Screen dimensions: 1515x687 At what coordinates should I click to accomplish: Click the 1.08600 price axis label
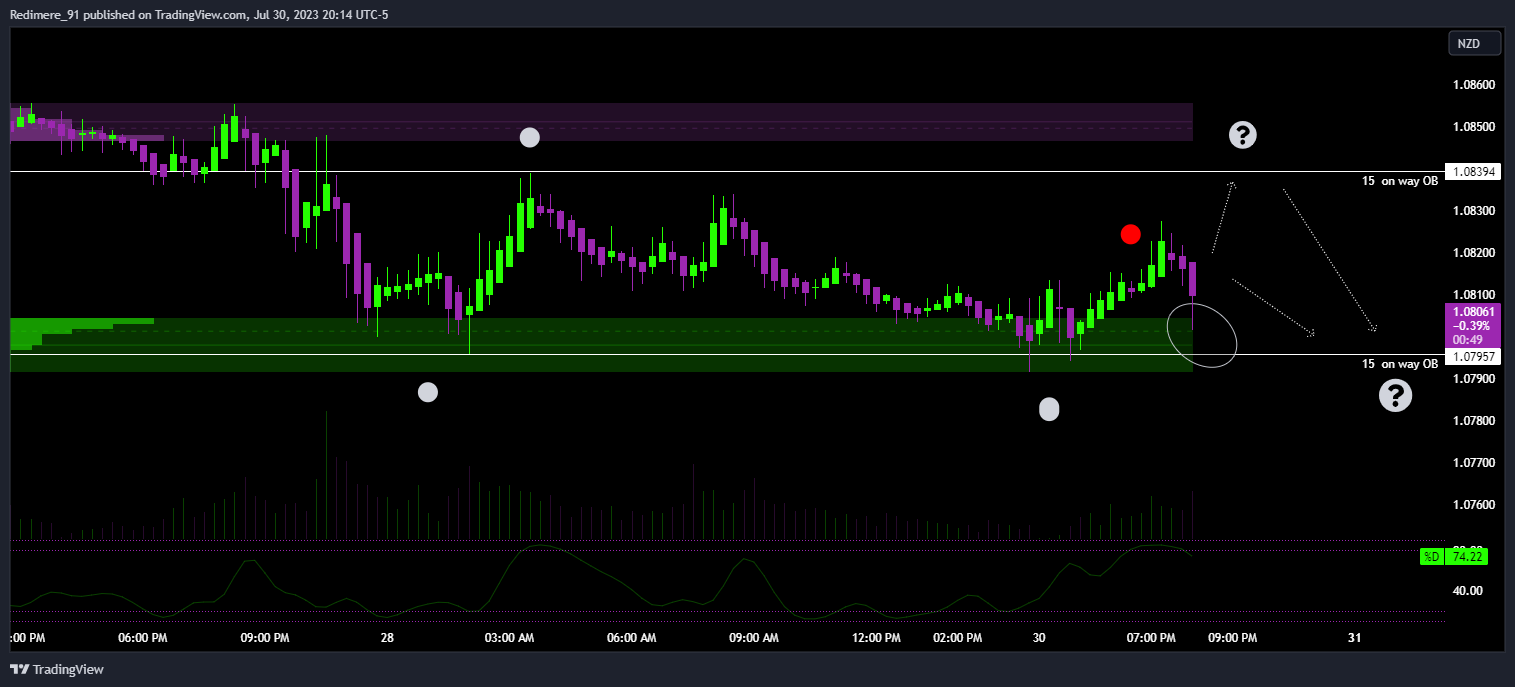[x=1474, y=85]
